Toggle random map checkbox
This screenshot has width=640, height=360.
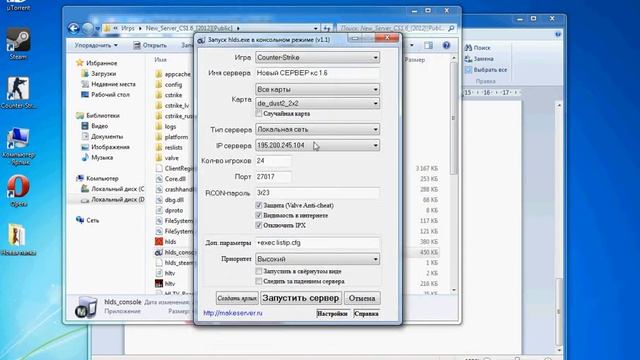(x=259, y=113)
